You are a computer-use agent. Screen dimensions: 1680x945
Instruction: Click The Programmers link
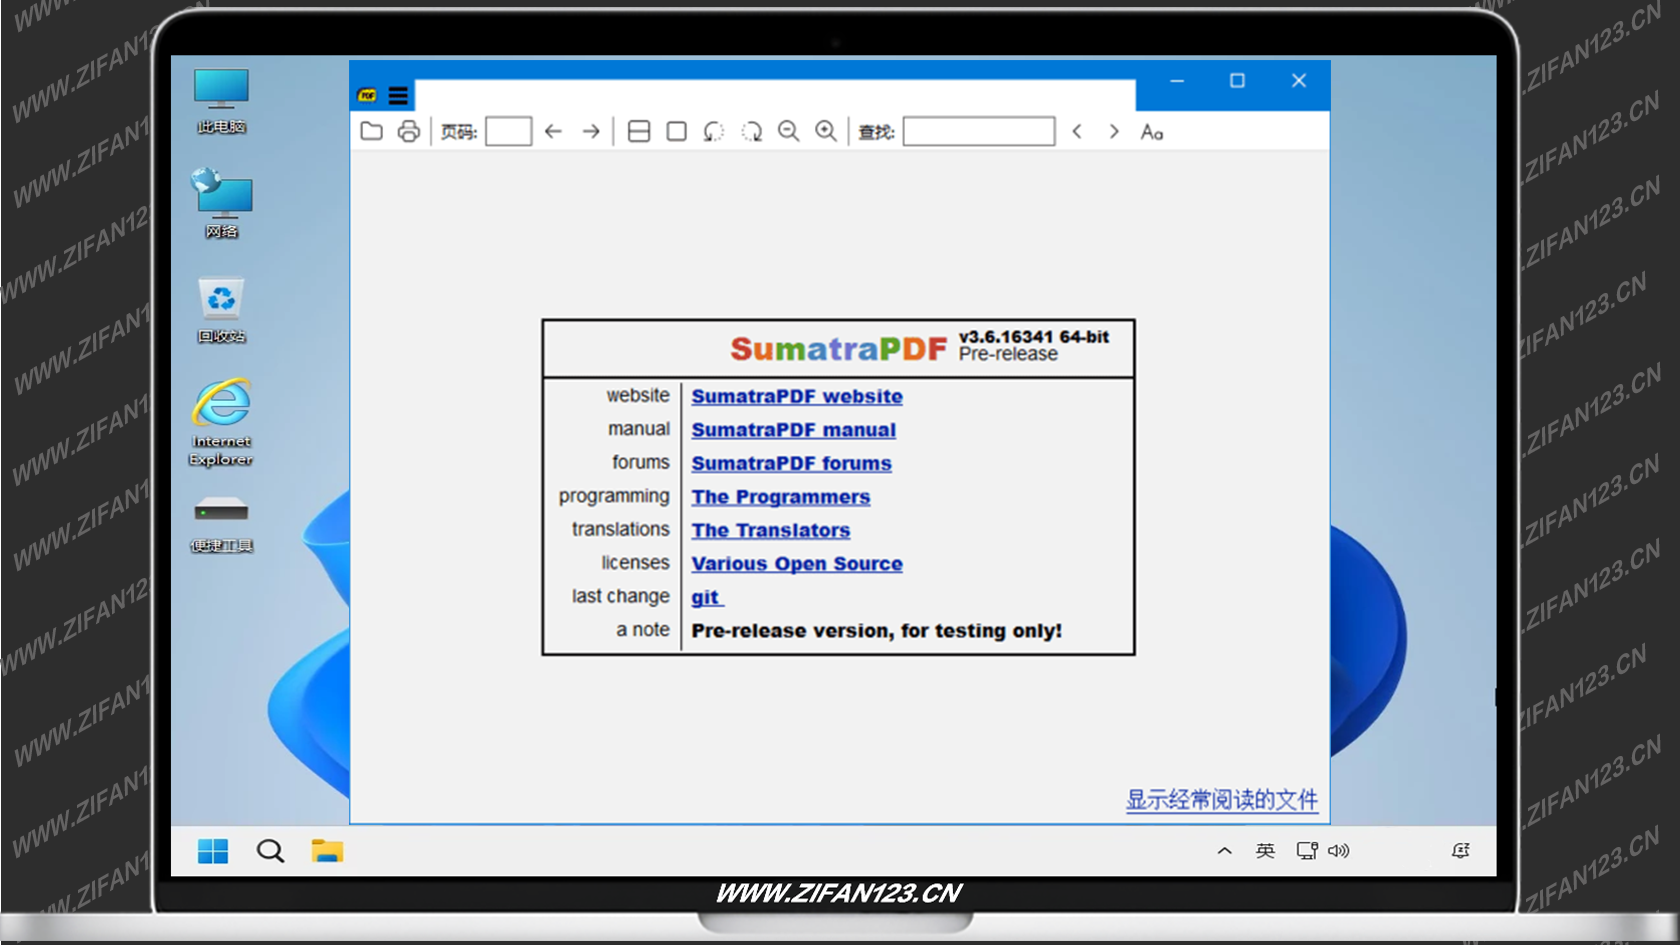click(x=781, y=497)
